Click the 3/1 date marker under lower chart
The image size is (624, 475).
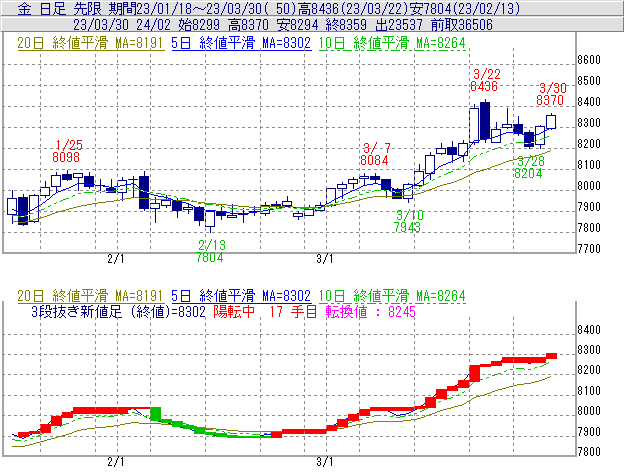point(325,462)
